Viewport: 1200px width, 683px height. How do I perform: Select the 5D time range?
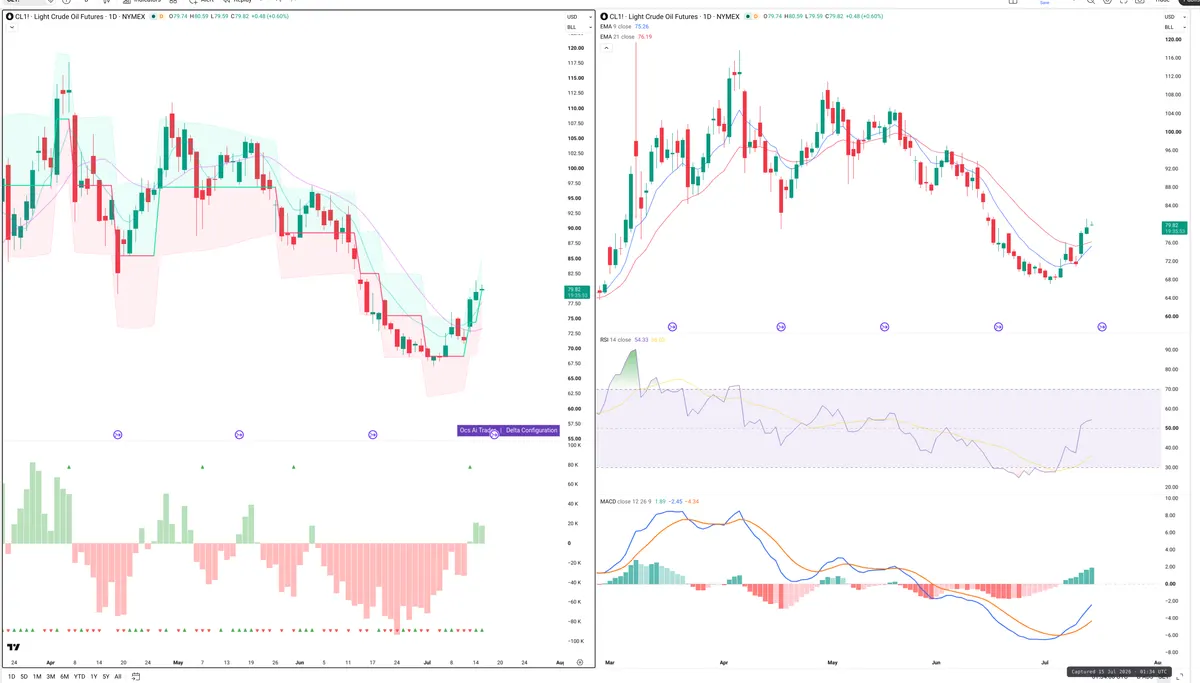(24, 677)
